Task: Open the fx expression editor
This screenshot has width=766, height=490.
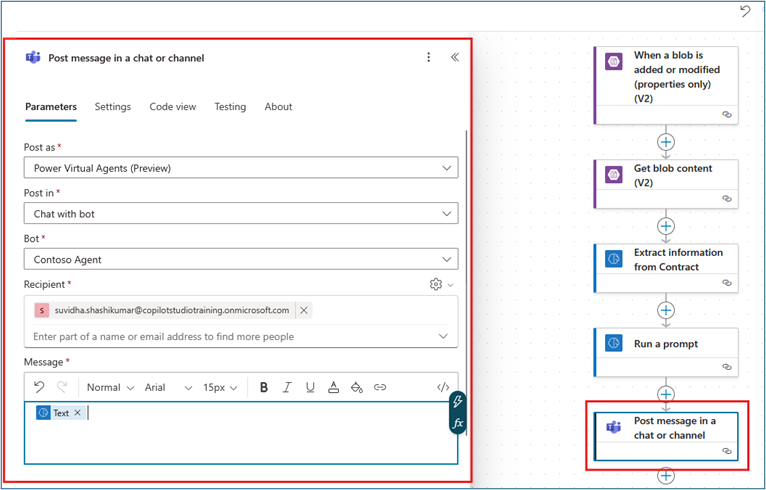Action: 458,423
